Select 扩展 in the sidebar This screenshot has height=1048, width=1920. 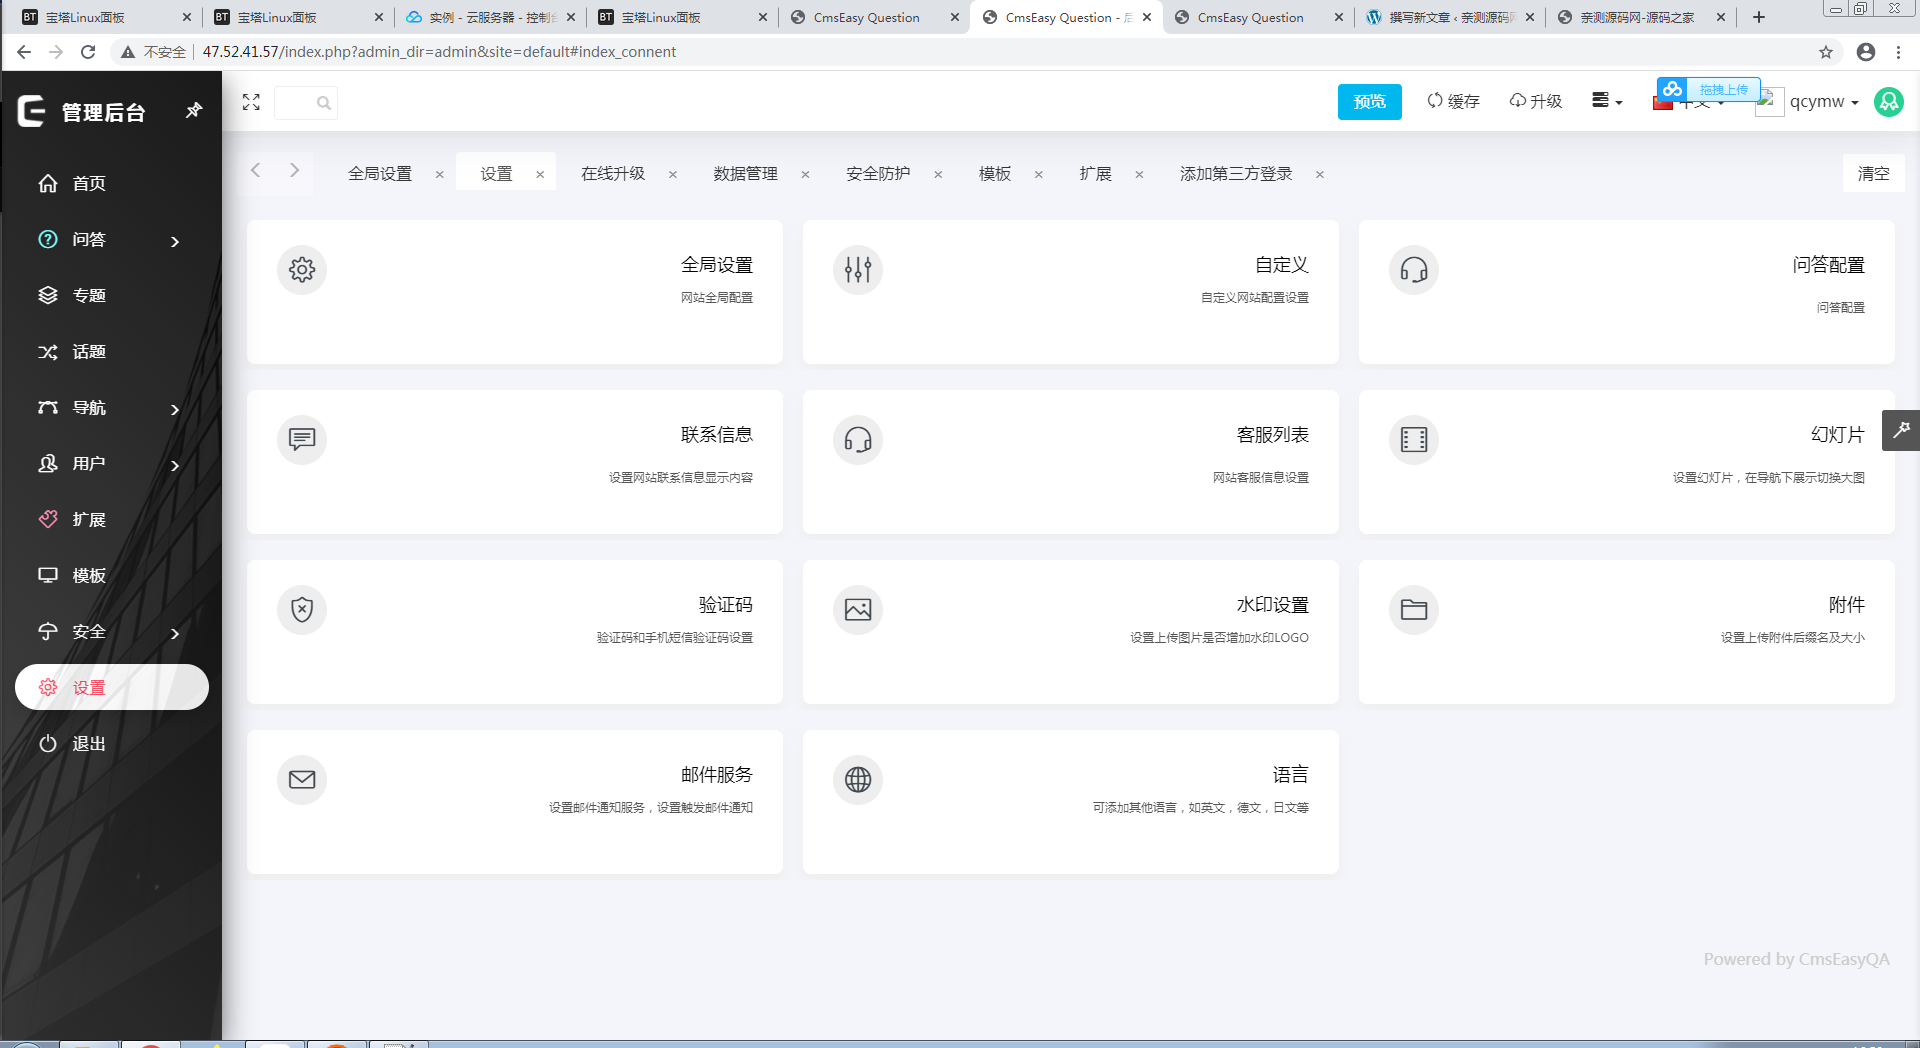(x=111, y=519)
